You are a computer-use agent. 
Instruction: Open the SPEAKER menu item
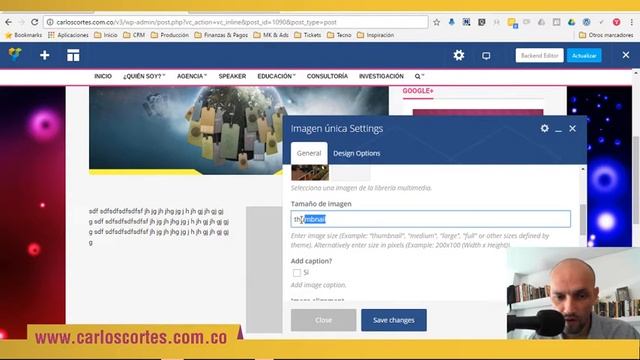click(x=232, y=76)
